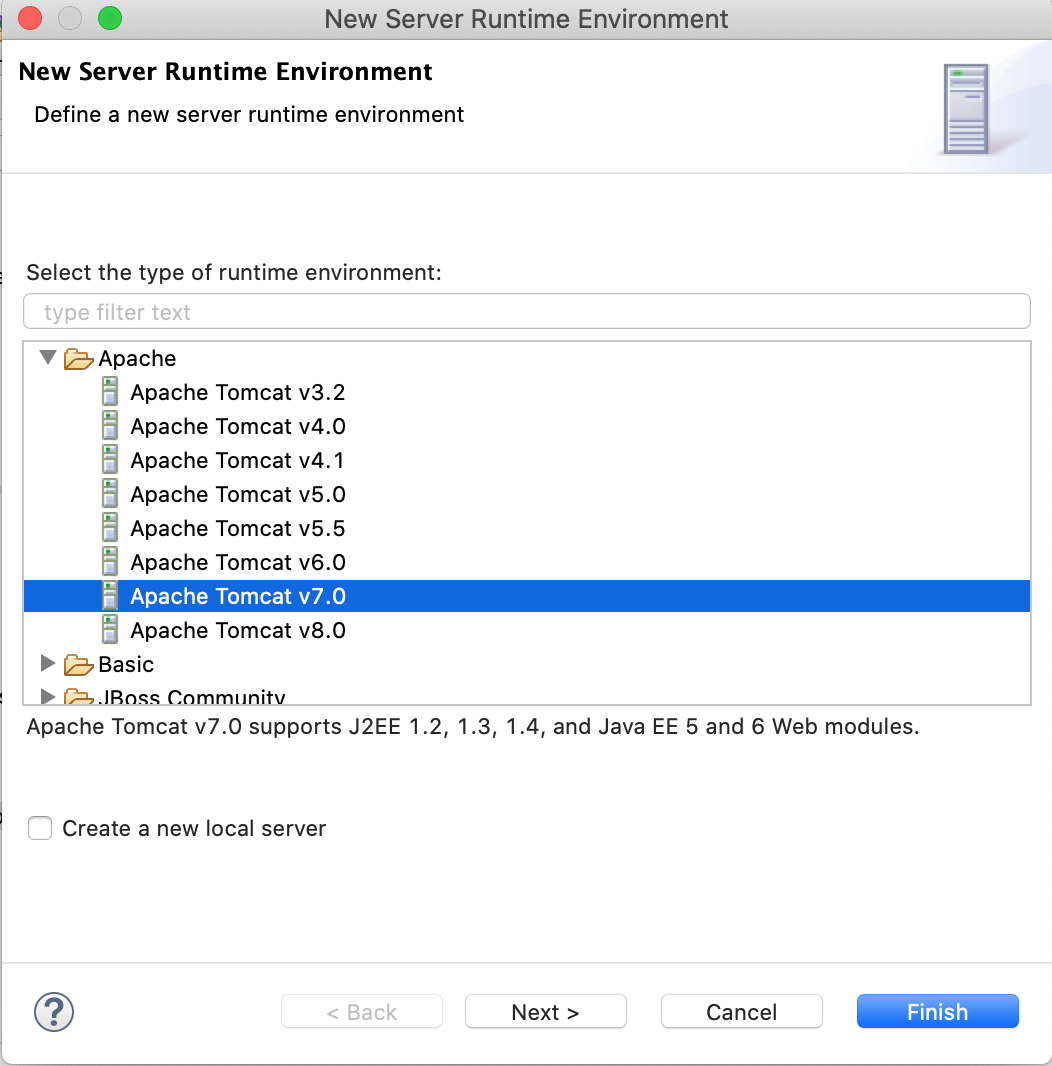This screenshot has height=1066, width=1052.
Task: Click the Apache Tomcat v4.0 server icon
Action: (x=109, y=426)
